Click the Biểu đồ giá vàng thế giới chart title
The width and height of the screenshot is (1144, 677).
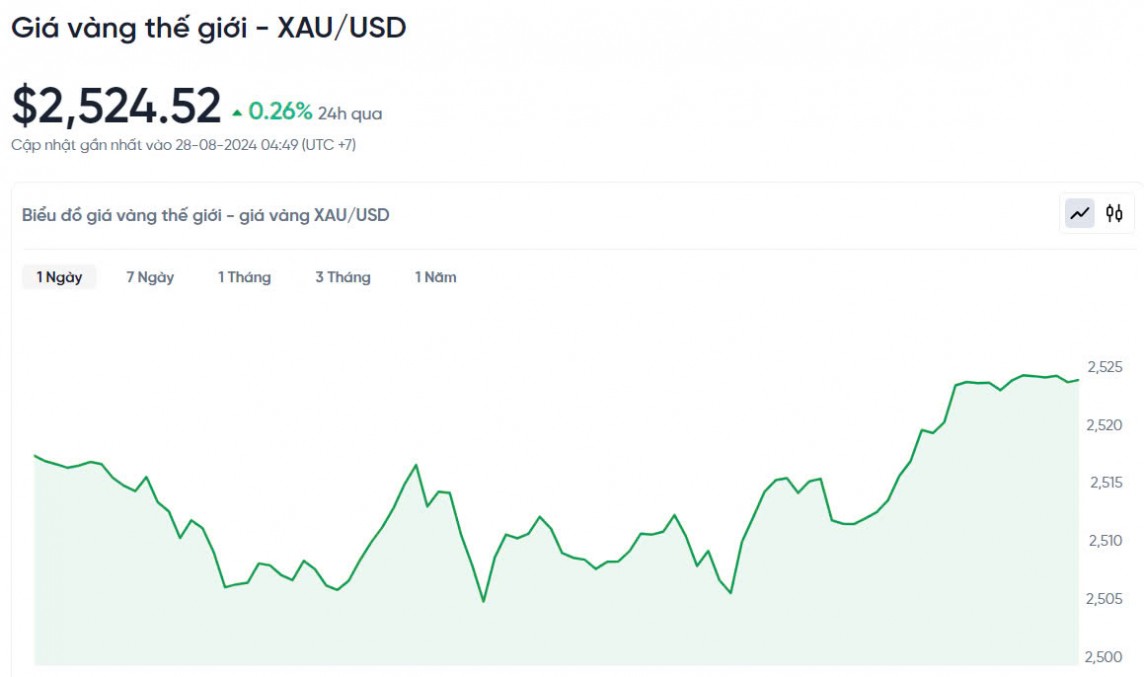206,214
